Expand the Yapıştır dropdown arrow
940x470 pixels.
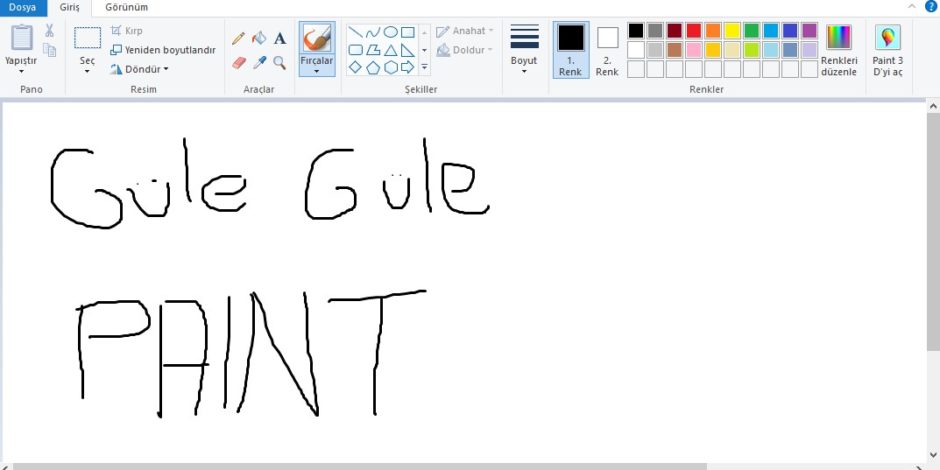(22, 71)
